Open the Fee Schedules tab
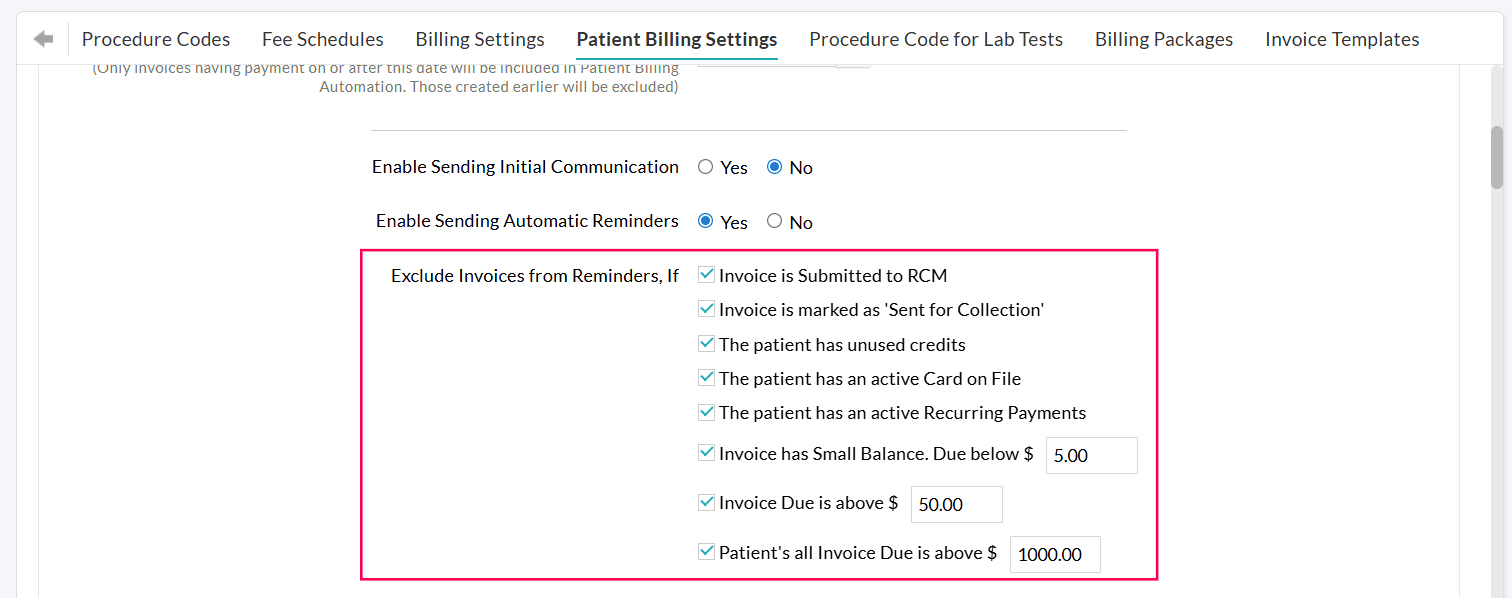Viewport: 1512px width, 598px height. (x=322, y=39)
